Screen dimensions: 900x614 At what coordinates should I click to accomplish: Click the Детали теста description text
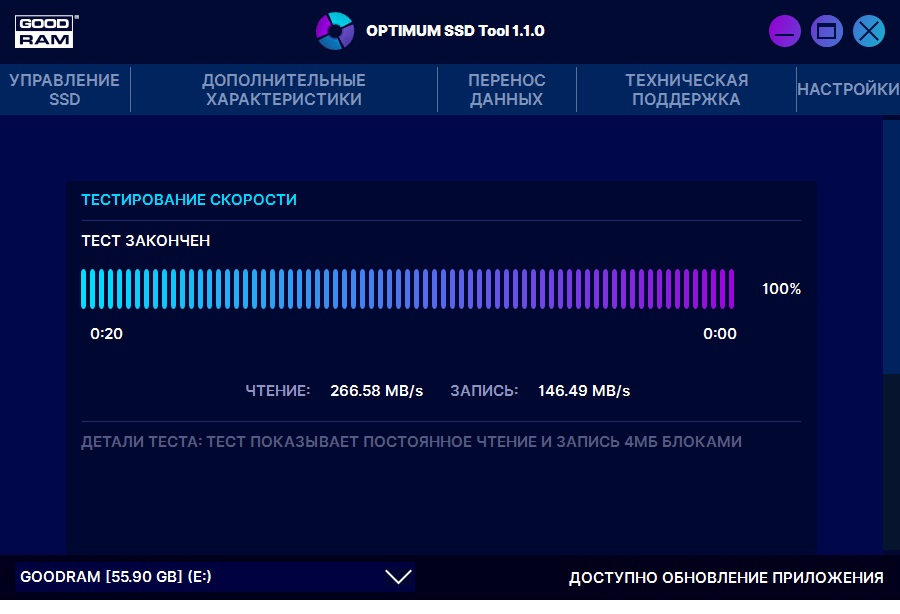click(412, 442)
